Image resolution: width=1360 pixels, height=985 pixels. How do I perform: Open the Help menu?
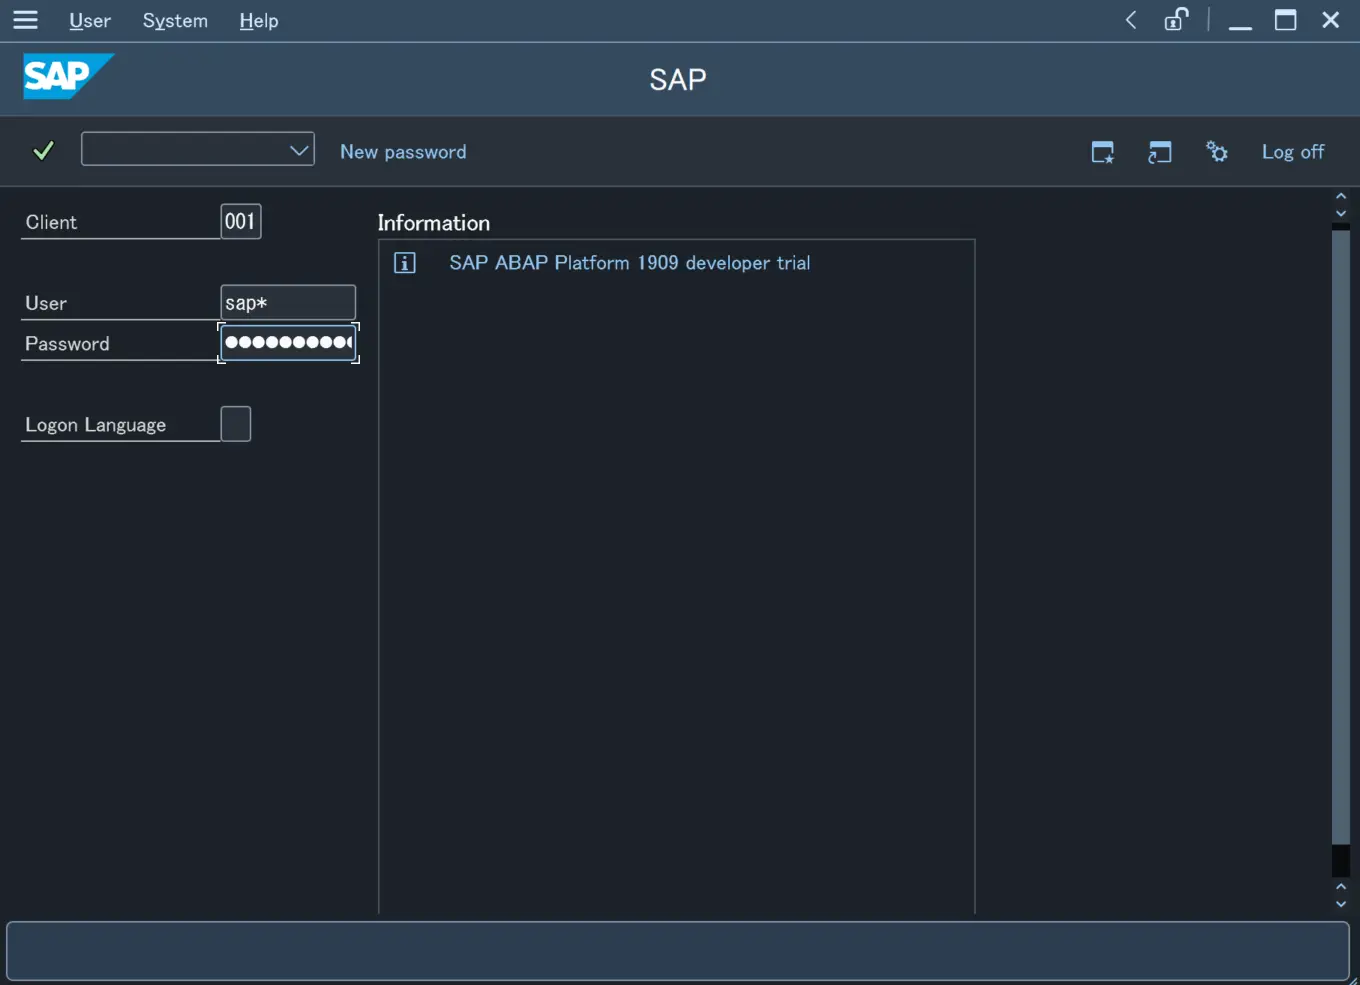point(259,21)
